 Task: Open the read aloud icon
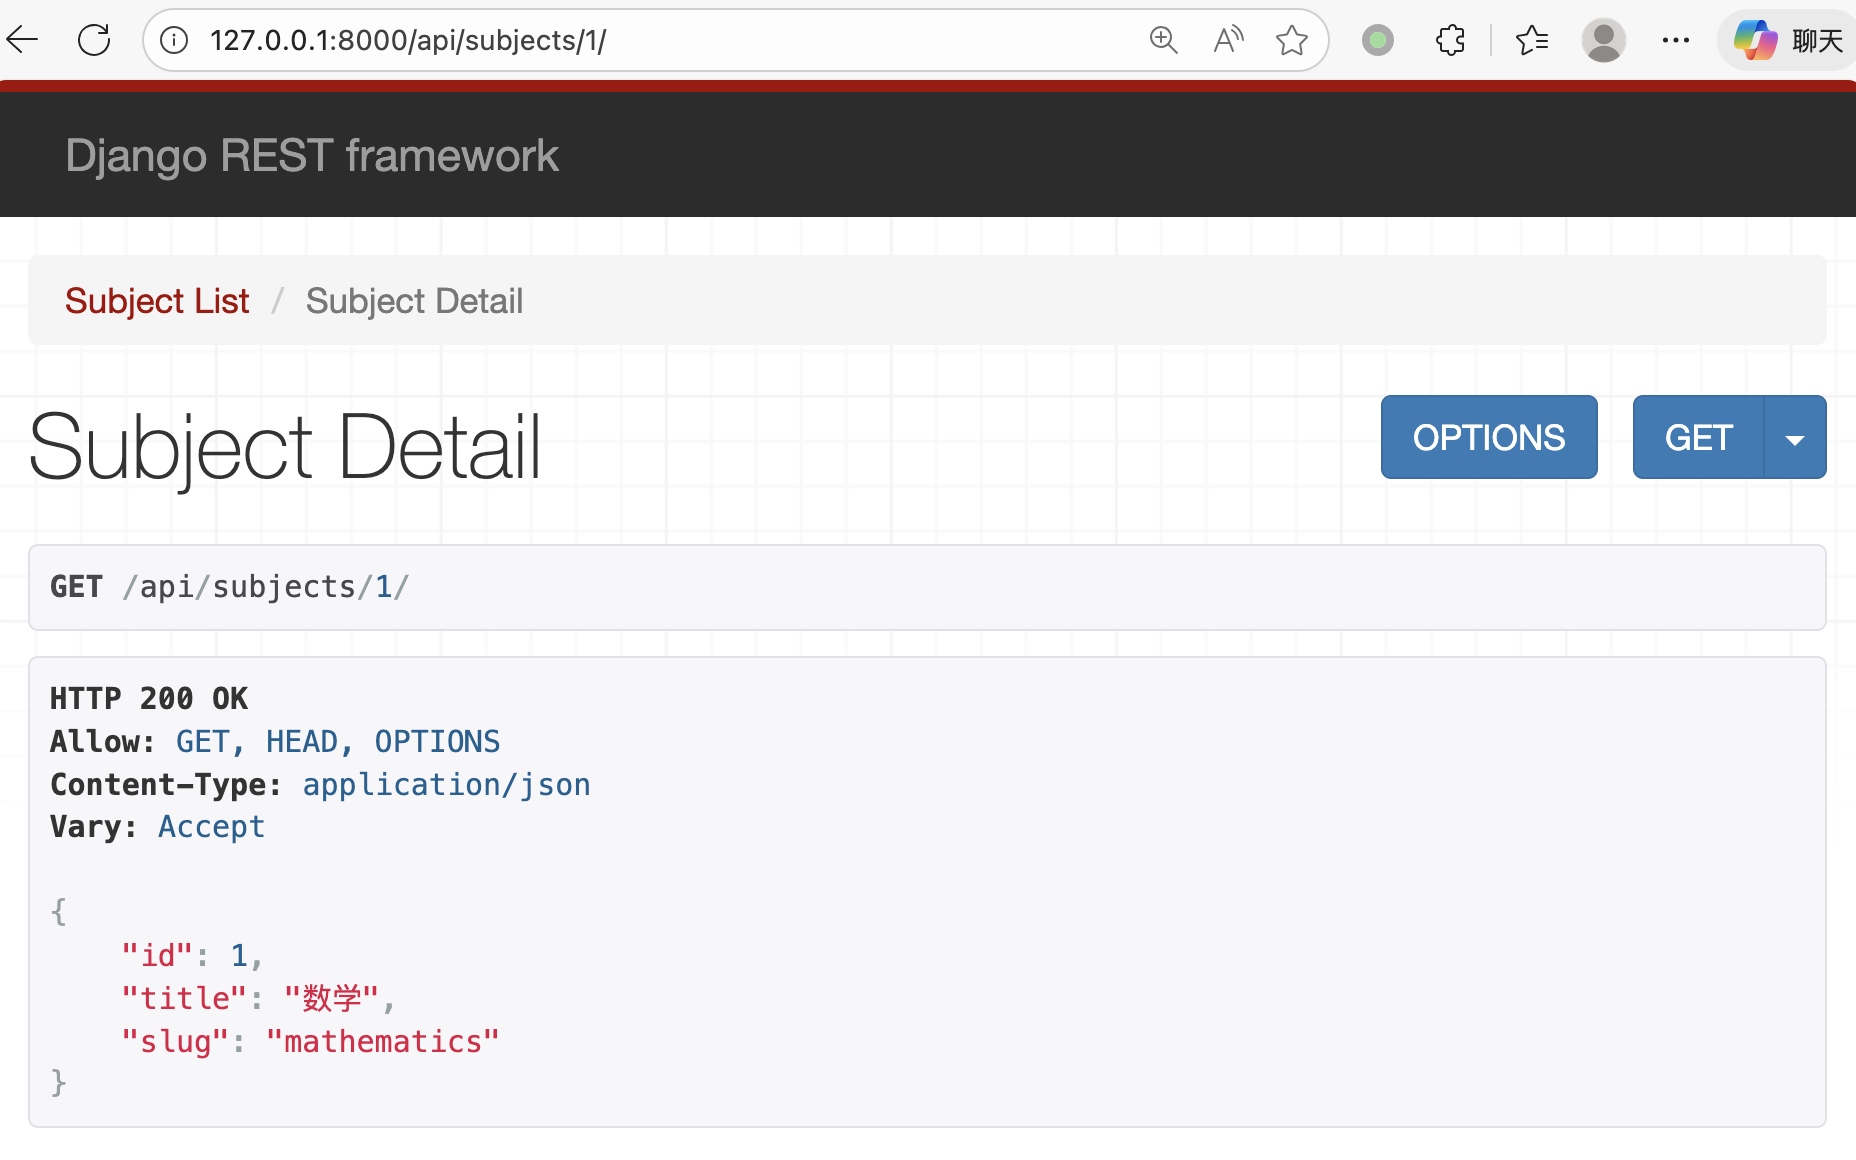[x=1228, y=40]
